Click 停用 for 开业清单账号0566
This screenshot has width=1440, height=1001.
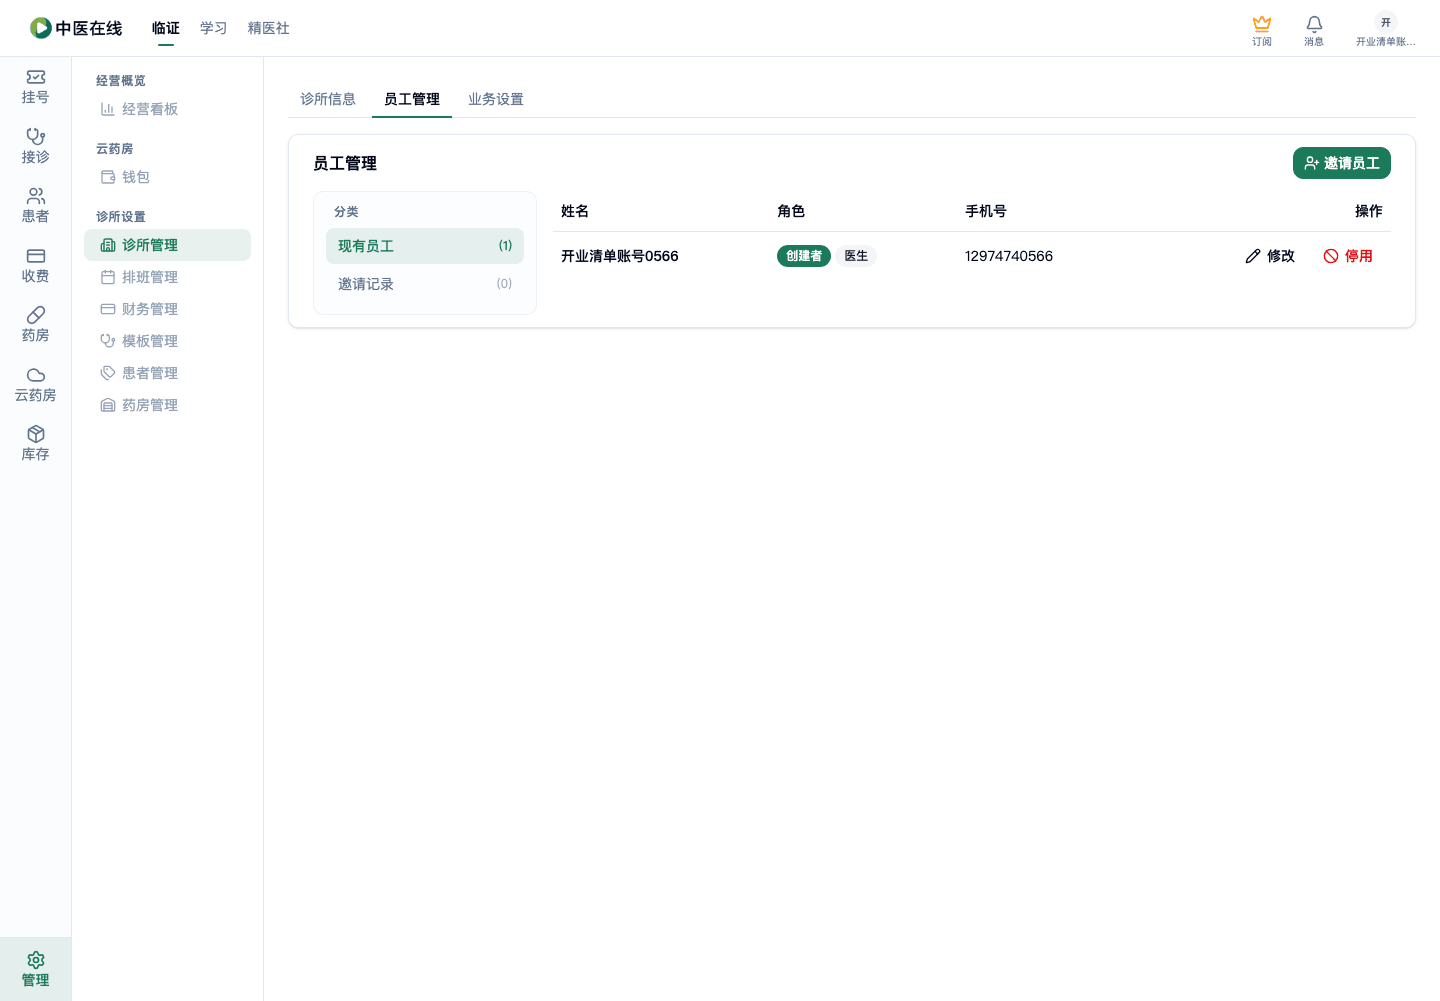tap(1348, 256)
